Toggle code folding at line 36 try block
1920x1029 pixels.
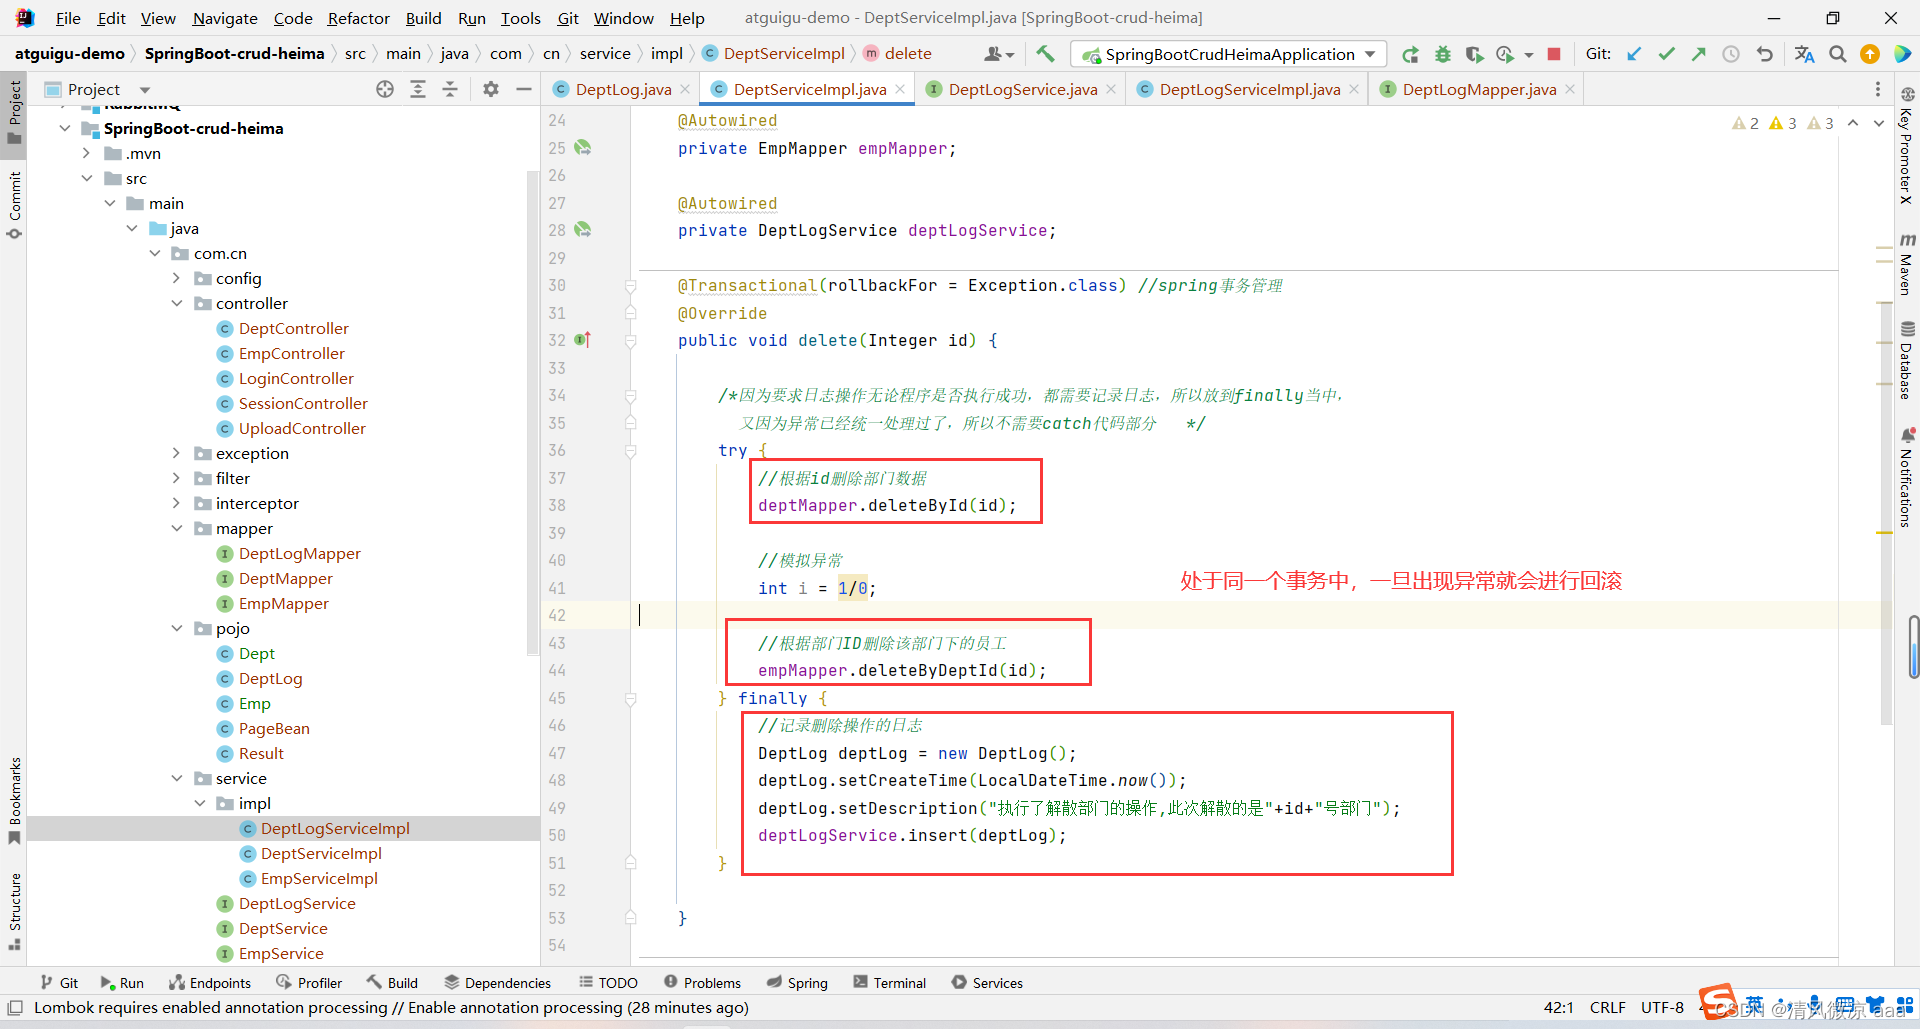click(631, 451)
